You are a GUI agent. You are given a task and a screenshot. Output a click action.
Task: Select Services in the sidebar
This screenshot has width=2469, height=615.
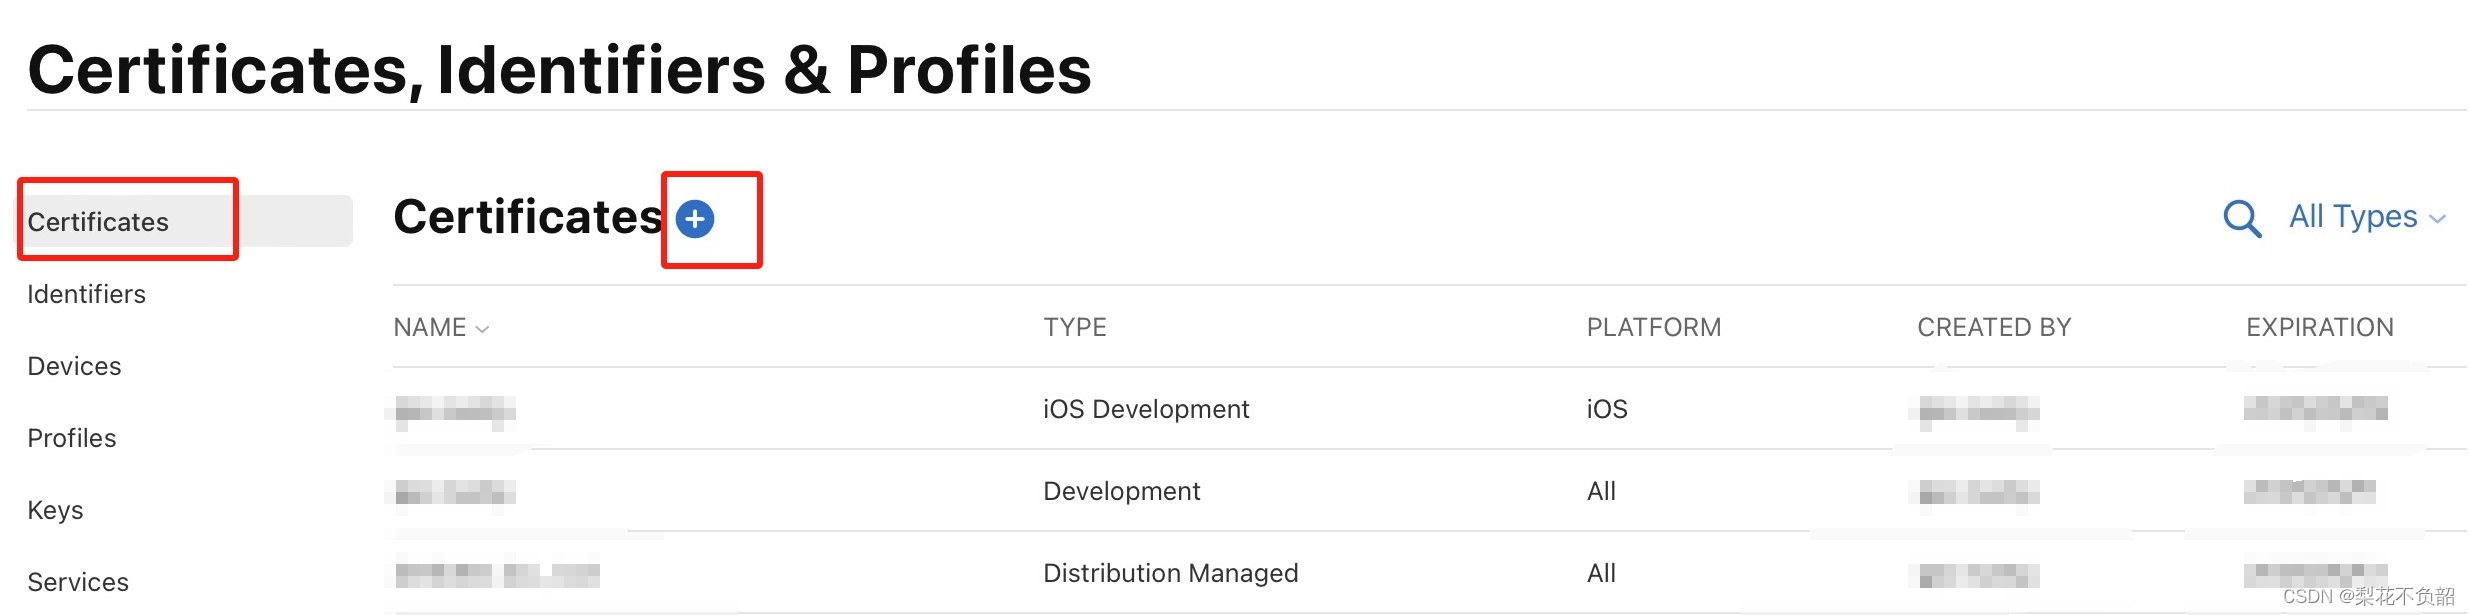click(x=78, y=582)
